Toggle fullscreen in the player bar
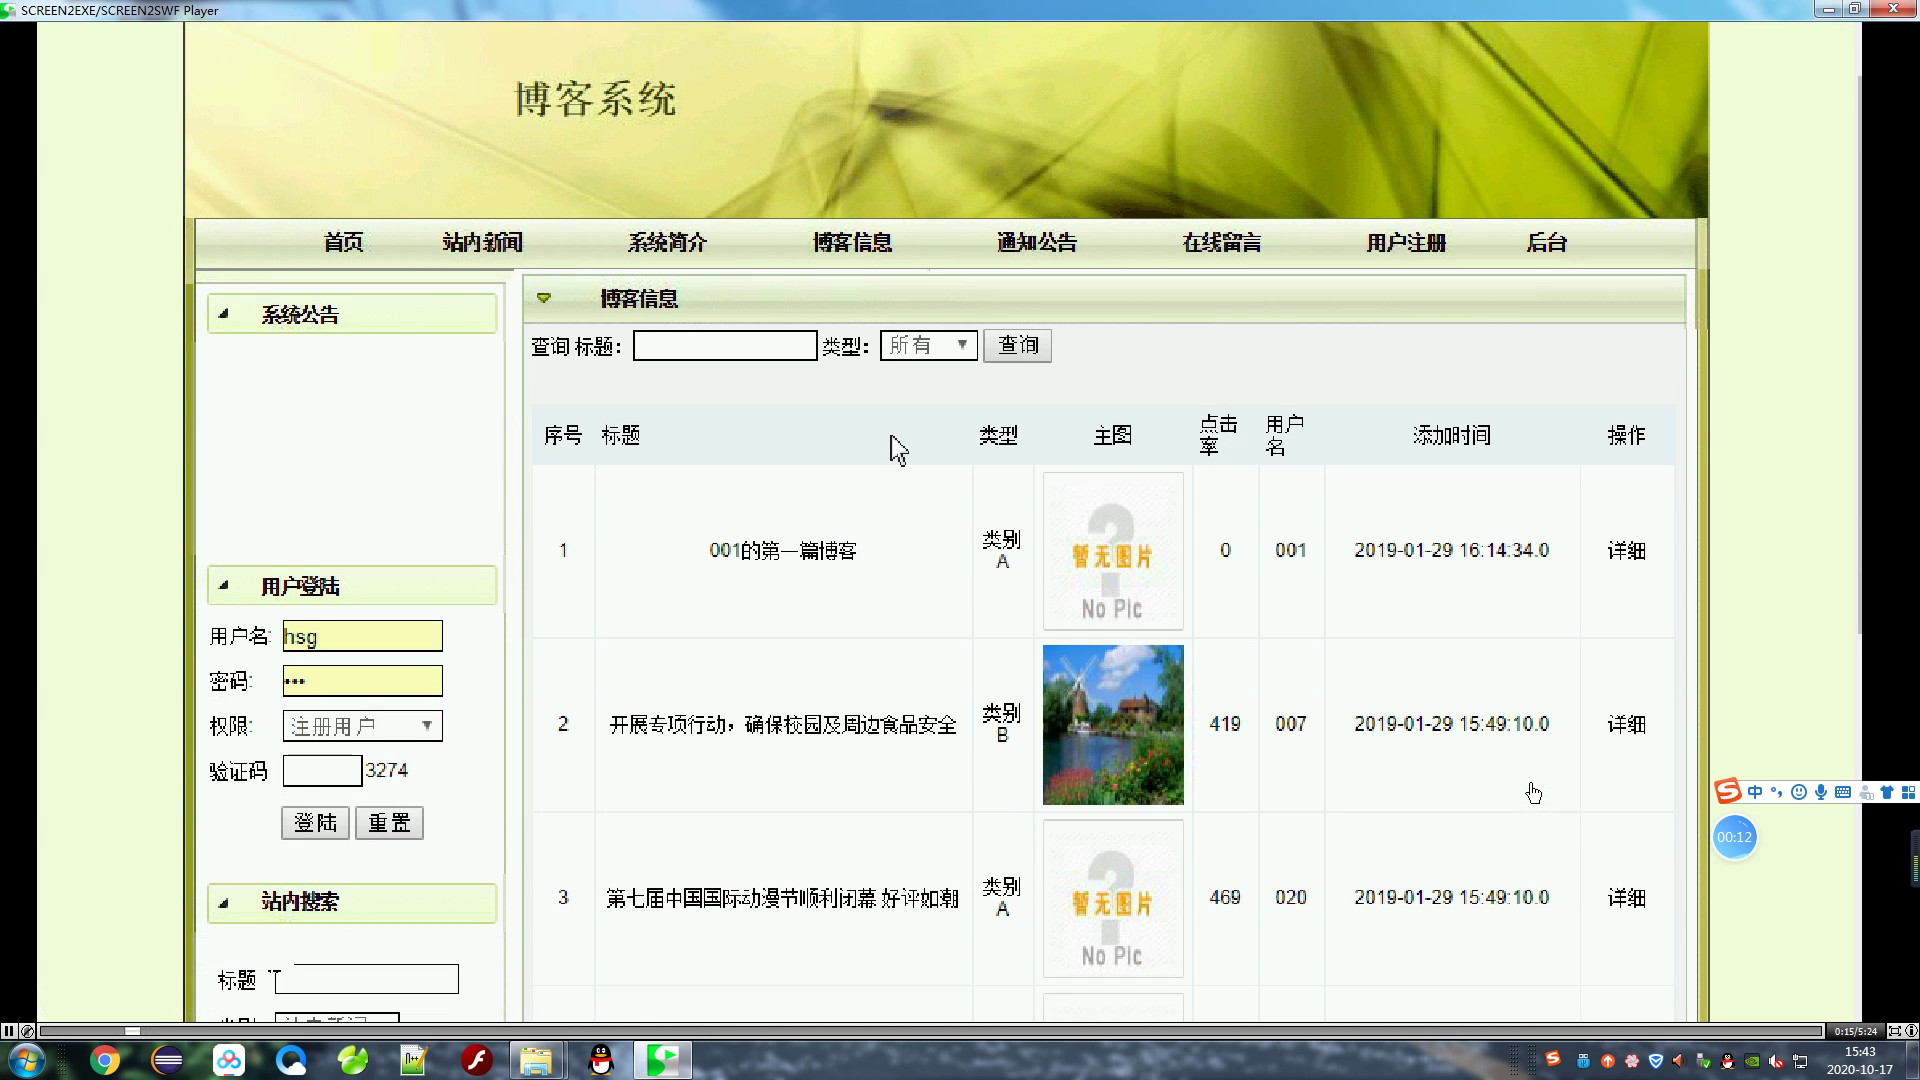Image resolution: width=1920 pixels, height=1080 pixels. (x=1895, y=1031)
